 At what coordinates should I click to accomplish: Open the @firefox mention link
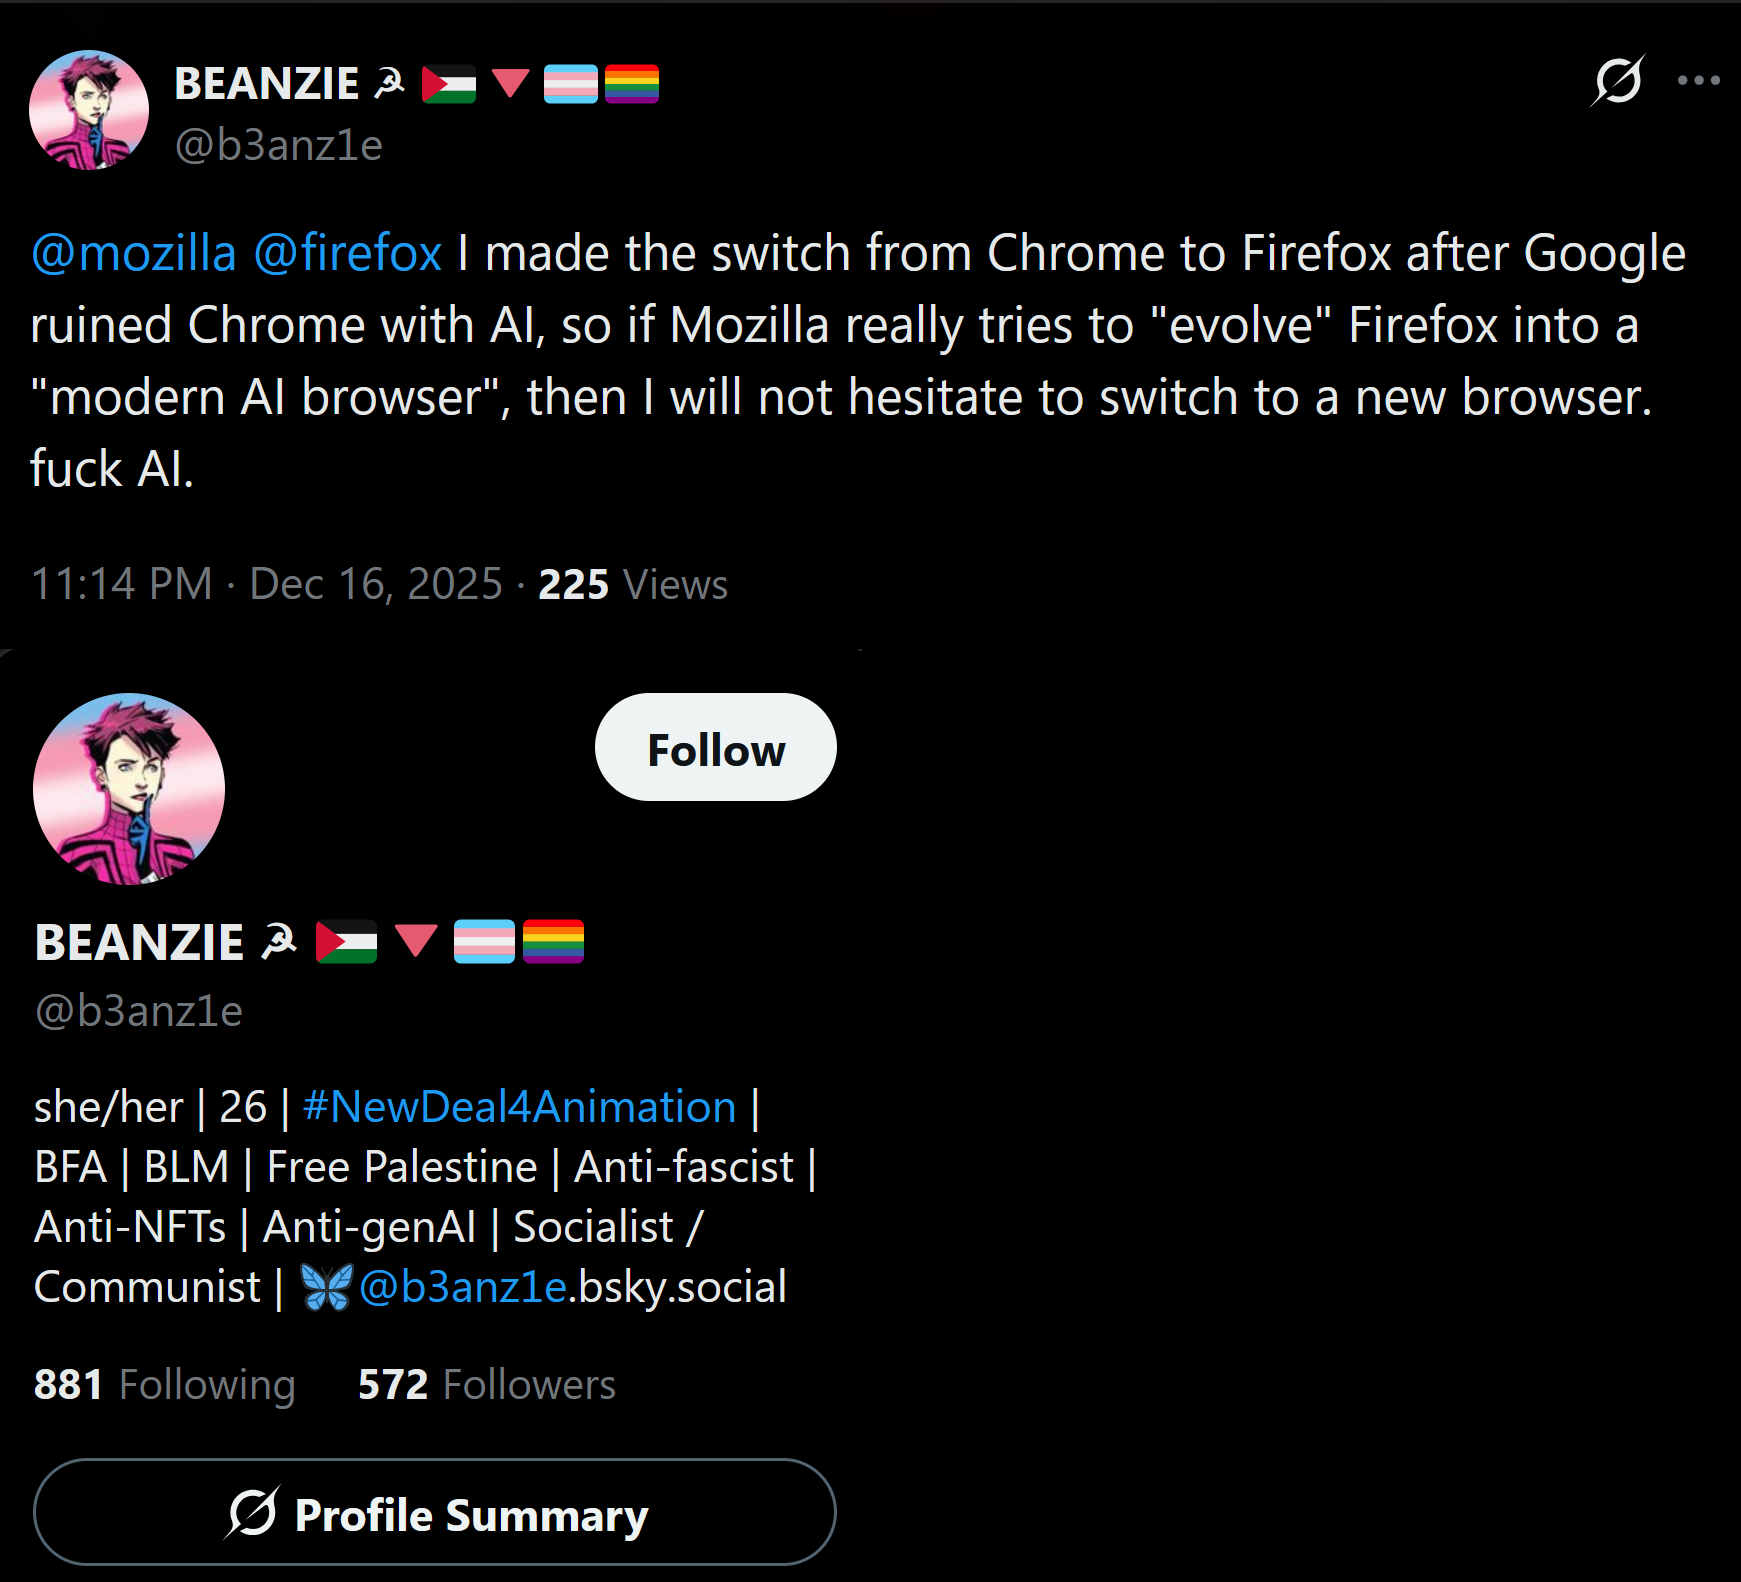(347, 253)
